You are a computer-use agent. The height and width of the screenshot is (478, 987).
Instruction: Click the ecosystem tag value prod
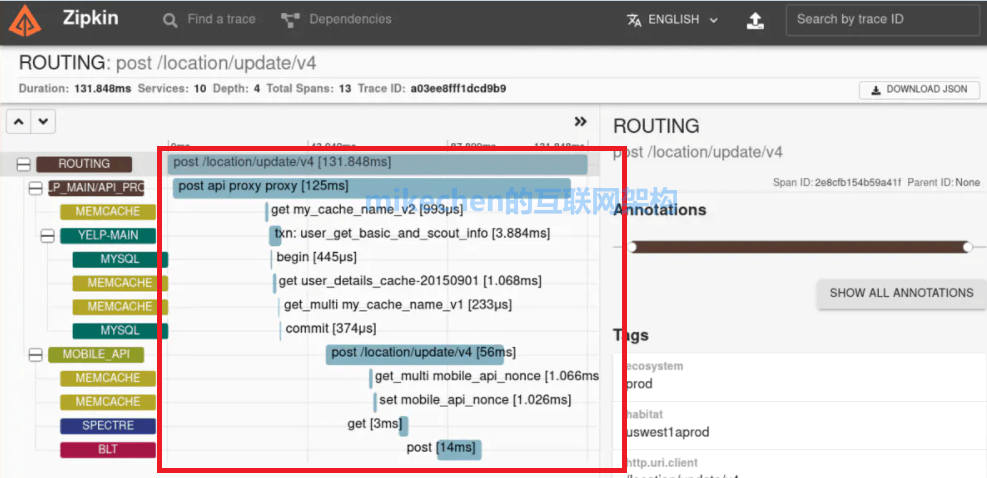point(640,384)
